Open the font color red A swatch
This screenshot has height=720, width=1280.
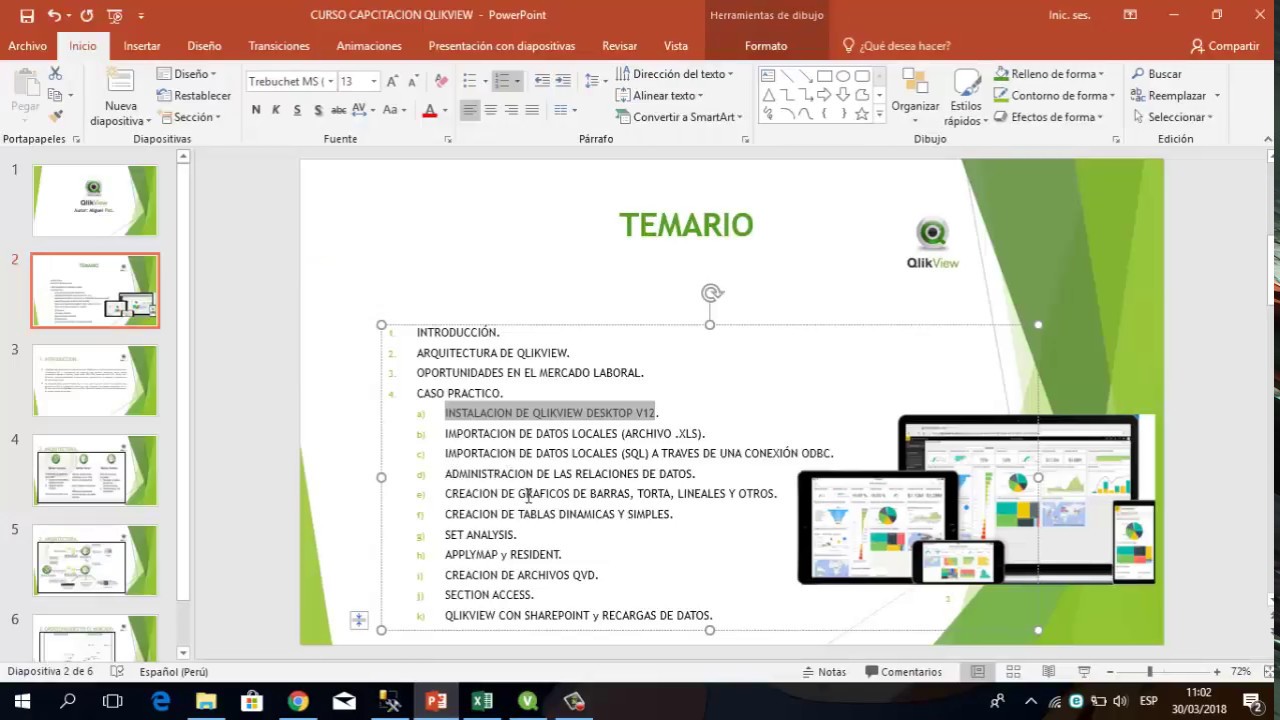[x=430, y=110]
